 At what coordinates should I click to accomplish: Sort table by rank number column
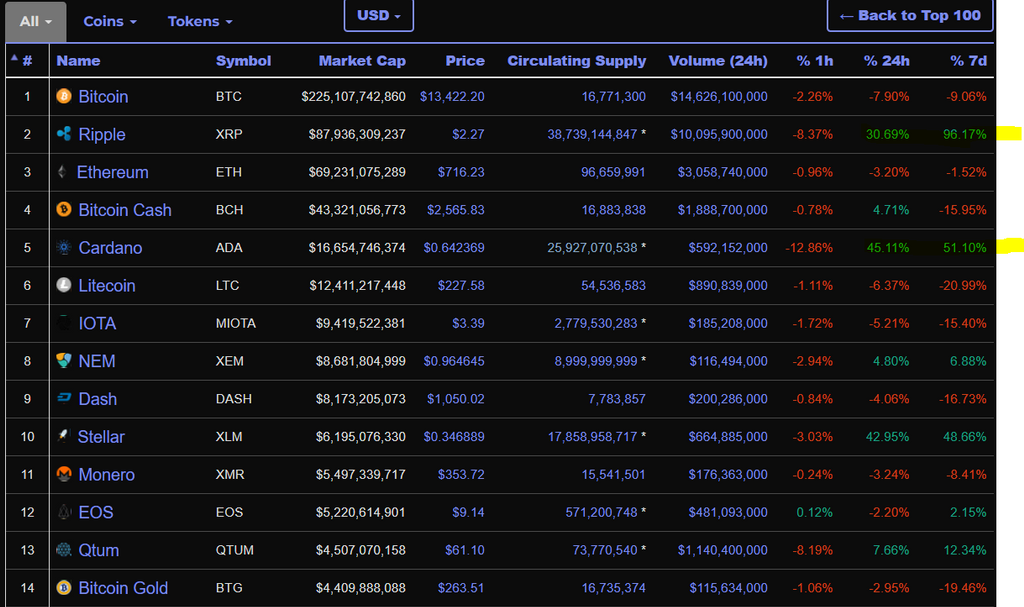pyautogui.click(x=27, y=61)
